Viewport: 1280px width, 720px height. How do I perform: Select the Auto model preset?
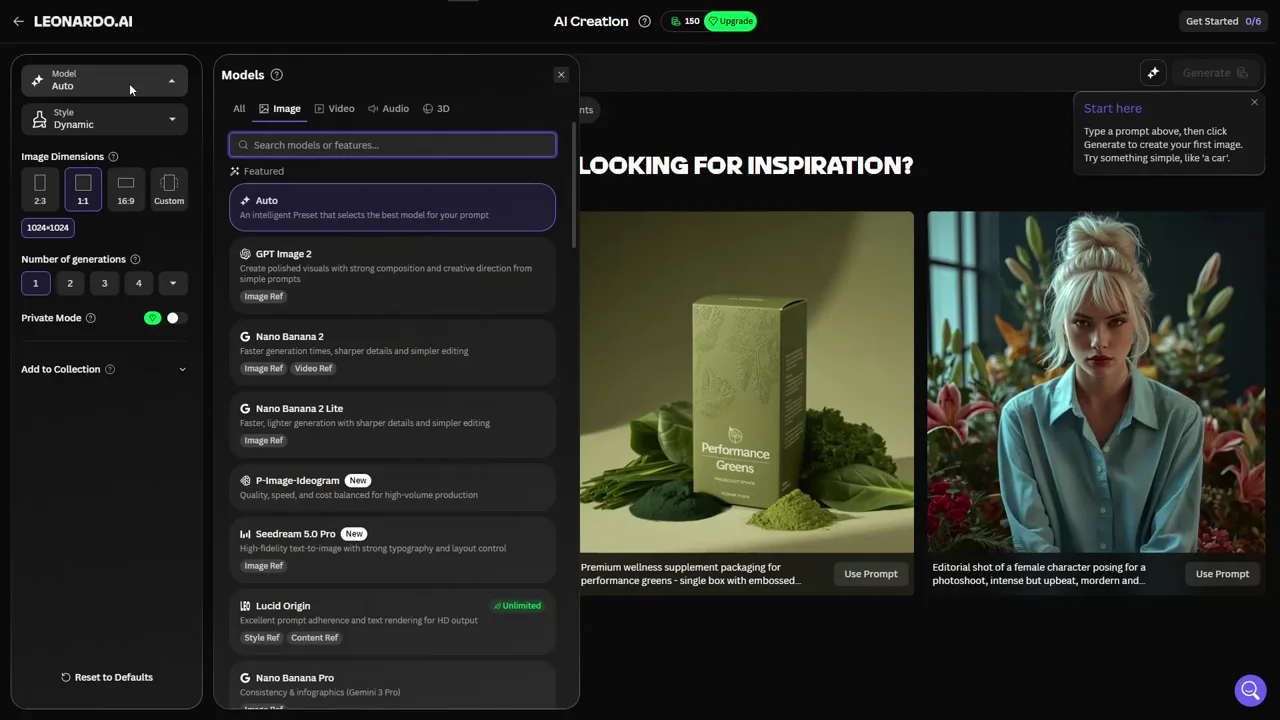[x=392, y=207]
